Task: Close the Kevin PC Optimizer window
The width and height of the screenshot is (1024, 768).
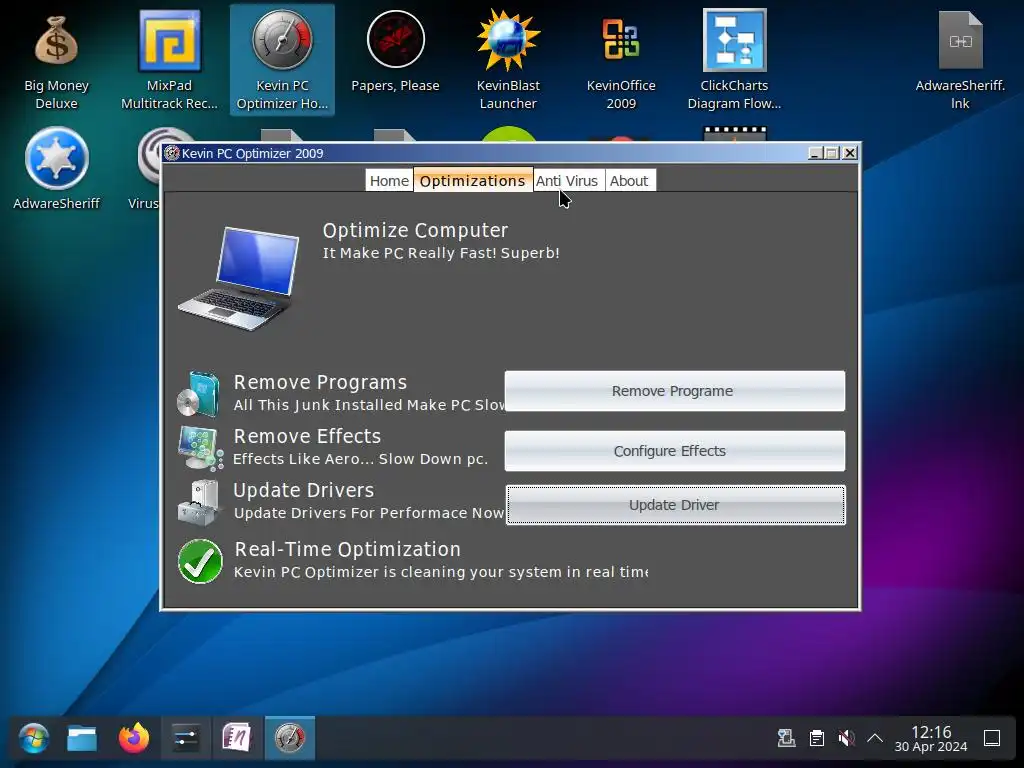Action: tap(850, 153)
